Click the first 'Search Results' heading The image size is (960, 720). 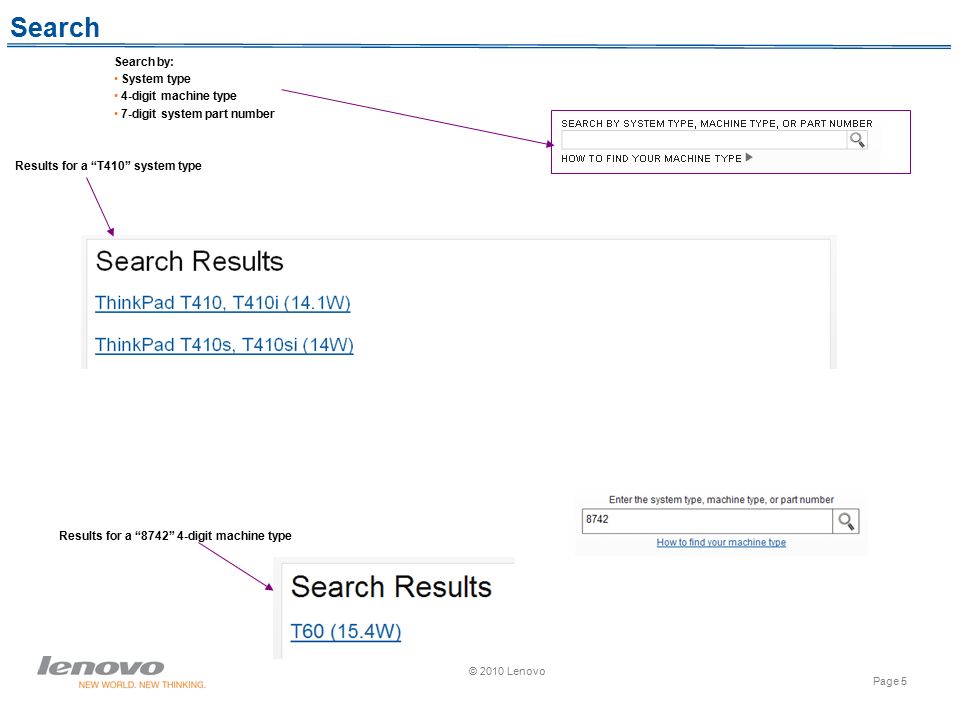point(190,261)
